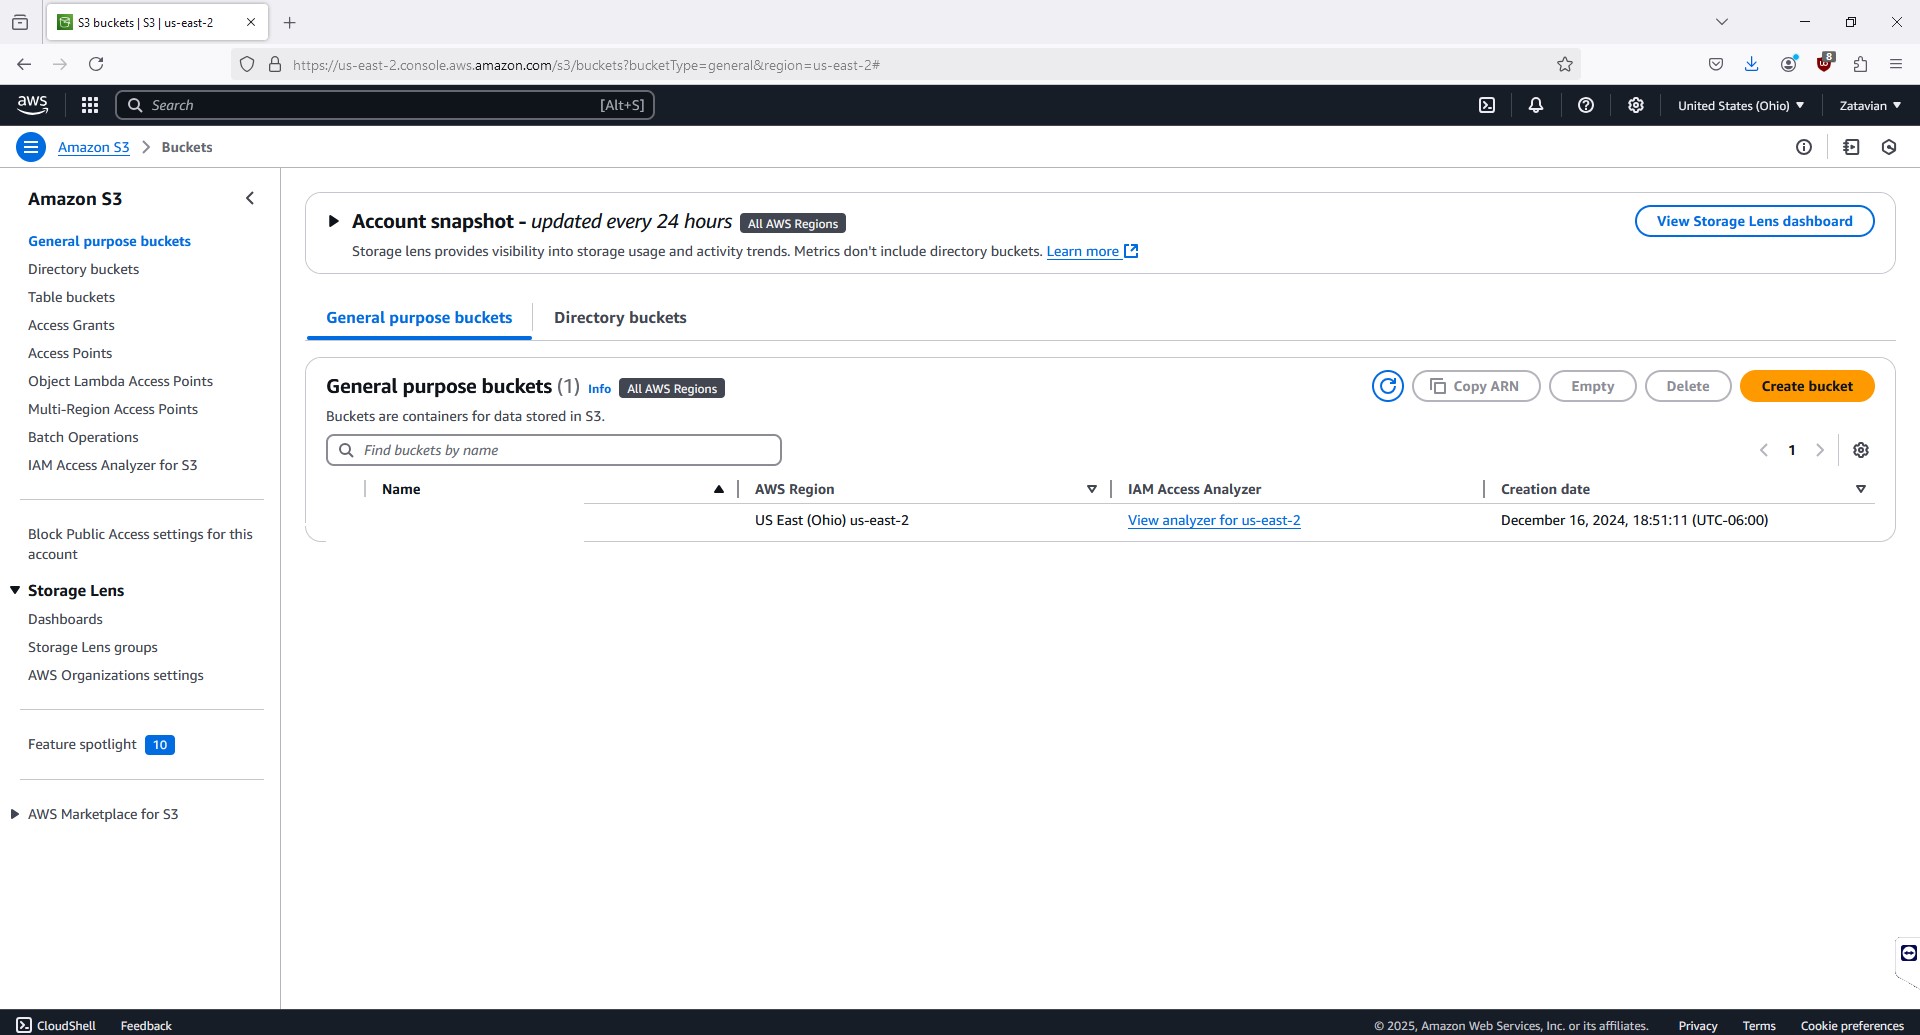Click the hexagon icon at far right of breadcrumb bar
1920x1035 pixels.
pyautogui.click(x=1889, y=147)
